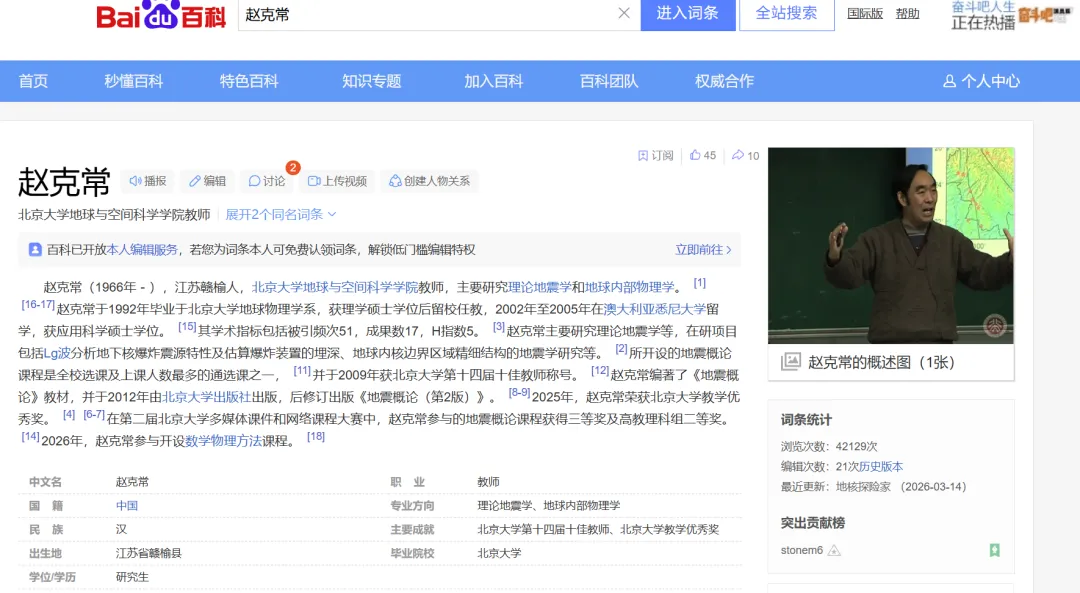Click citation reference [1]
The image size is (1080, 593).
click(699, 283)
